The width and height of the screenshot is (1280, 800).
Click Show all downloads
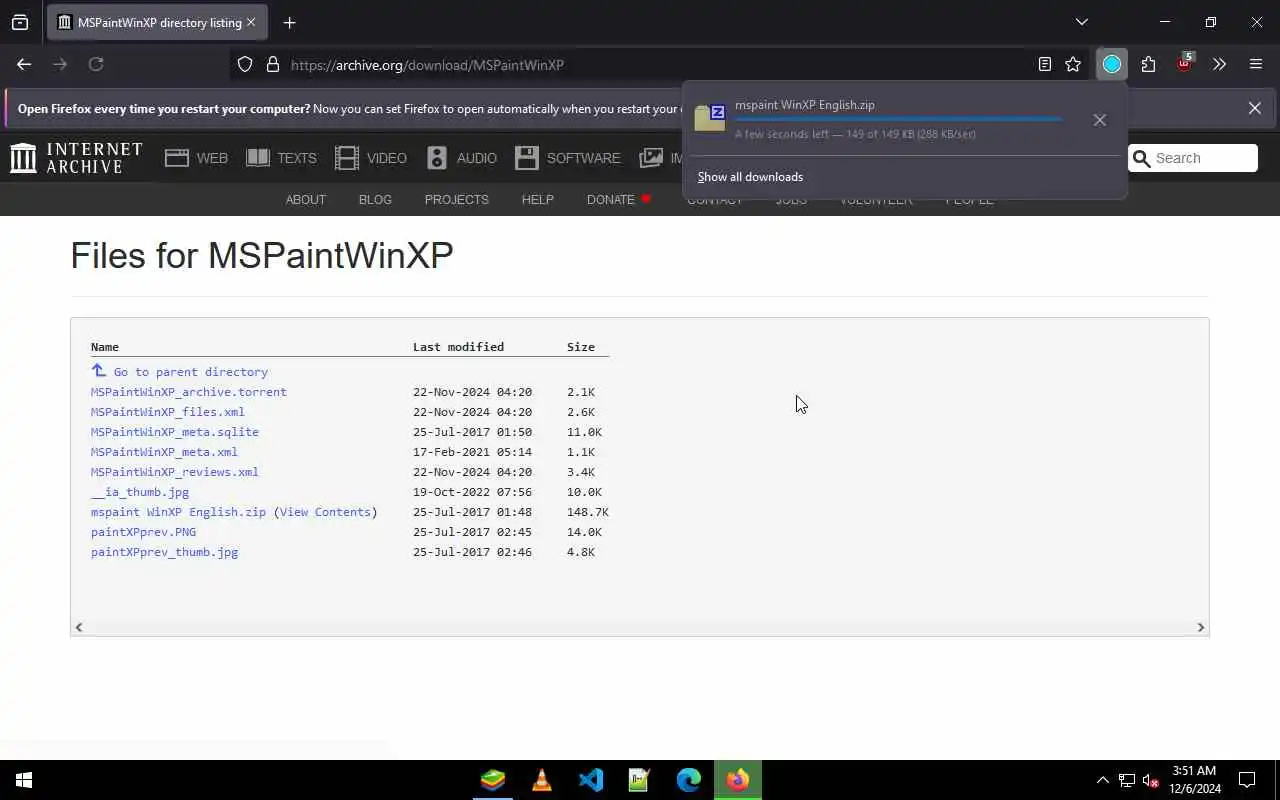(x=750, y=177)
